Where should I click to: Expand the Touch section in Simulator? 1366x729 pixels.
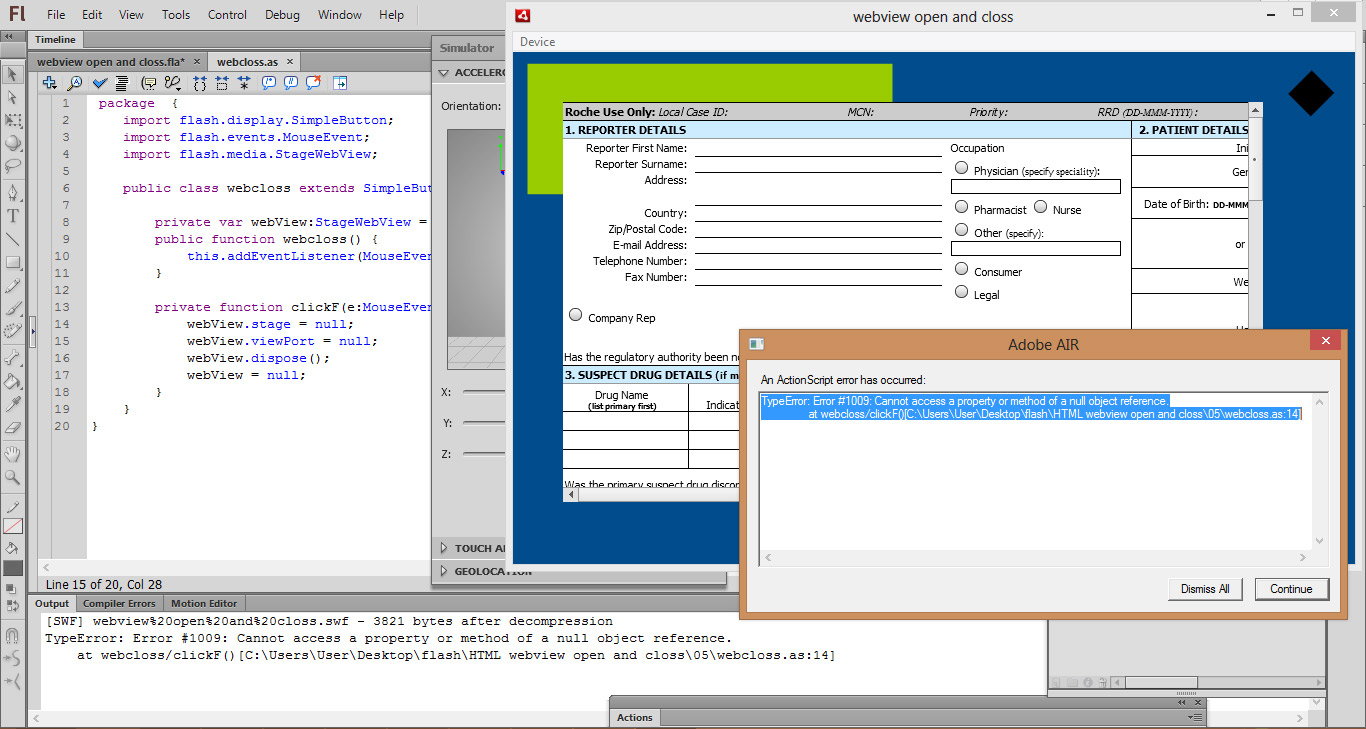point(444,548)
